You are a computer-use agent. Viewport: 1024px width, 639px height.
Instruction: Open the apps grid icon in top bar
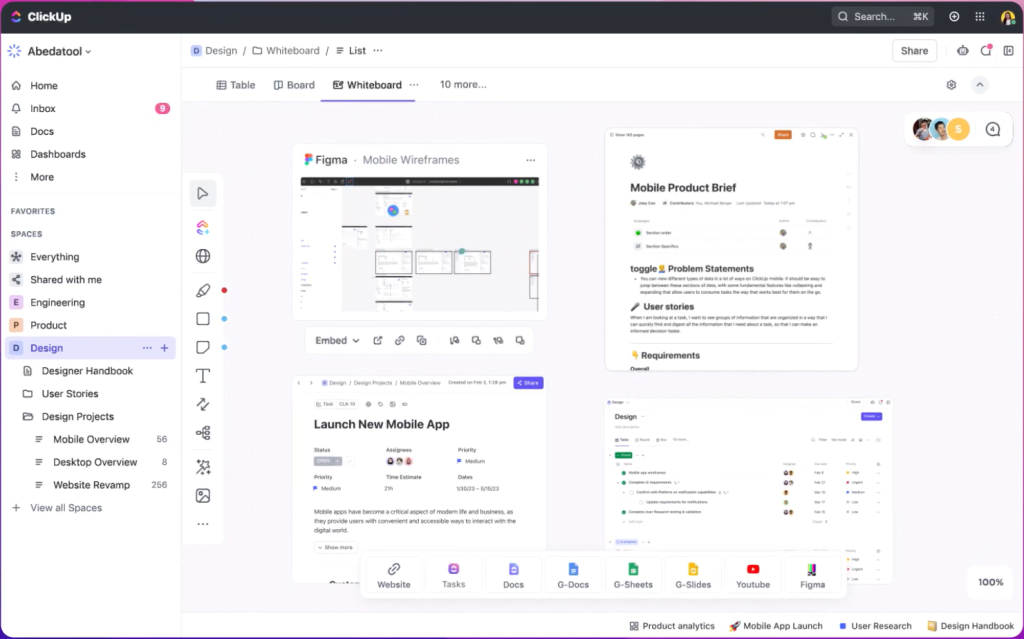click(x=980, y=16)
